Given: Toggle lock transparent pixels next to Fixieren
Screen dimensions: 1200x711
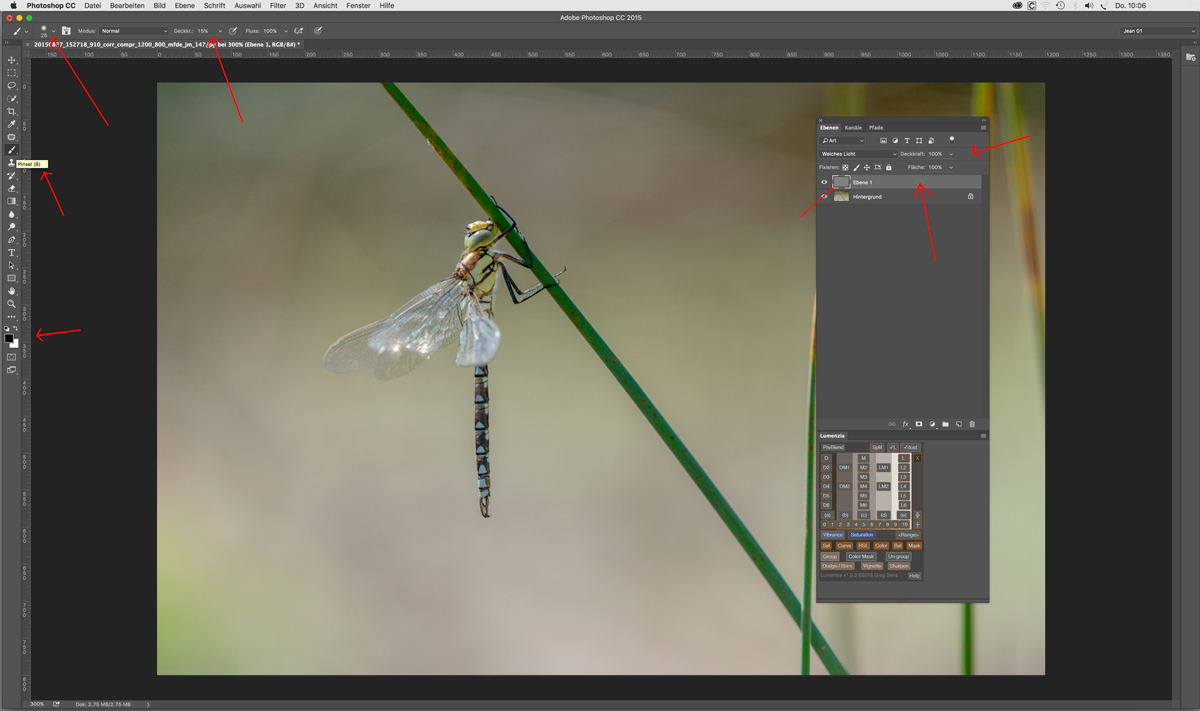Looking at the screenshot, I should point(845,168).
